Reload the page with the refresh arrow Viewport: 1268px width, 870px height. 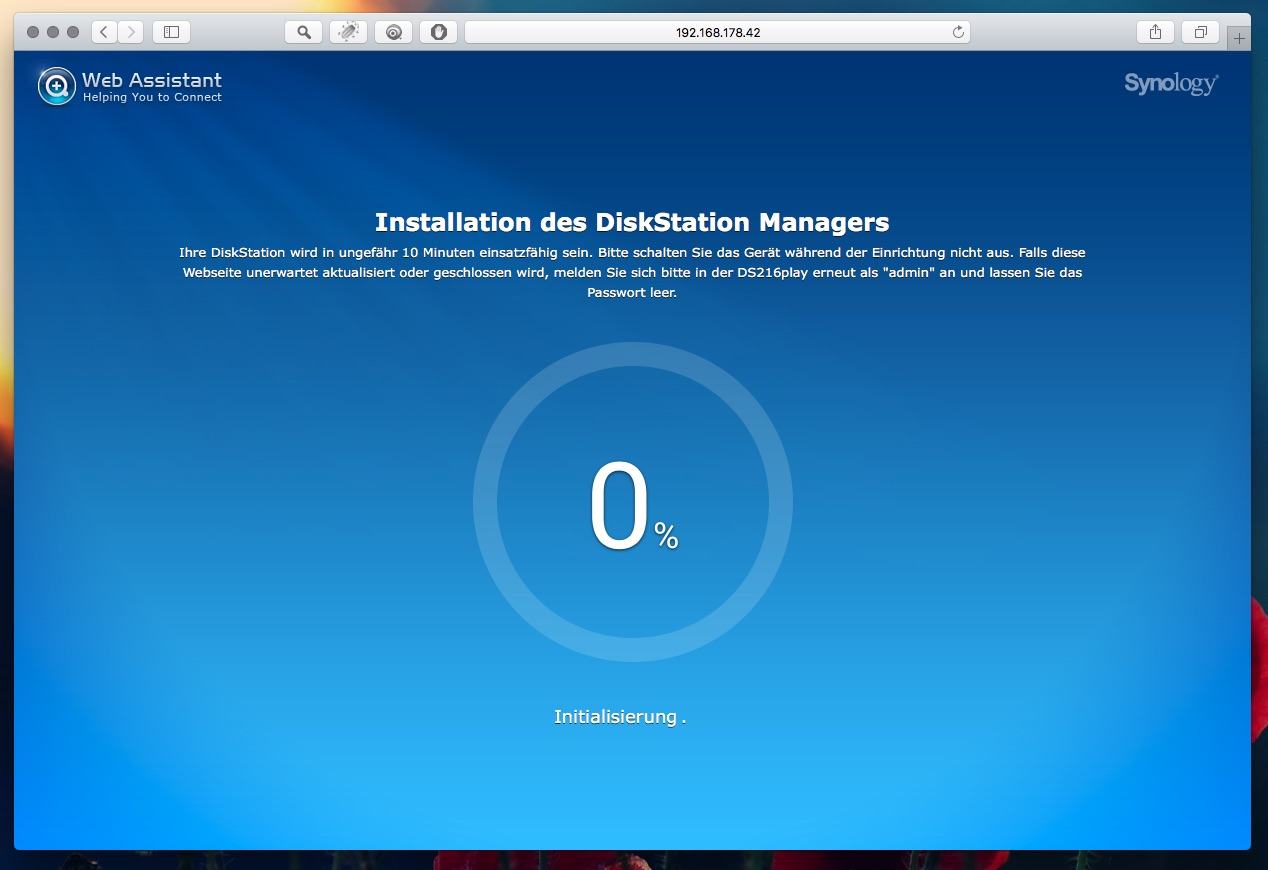tap(958, 32)
